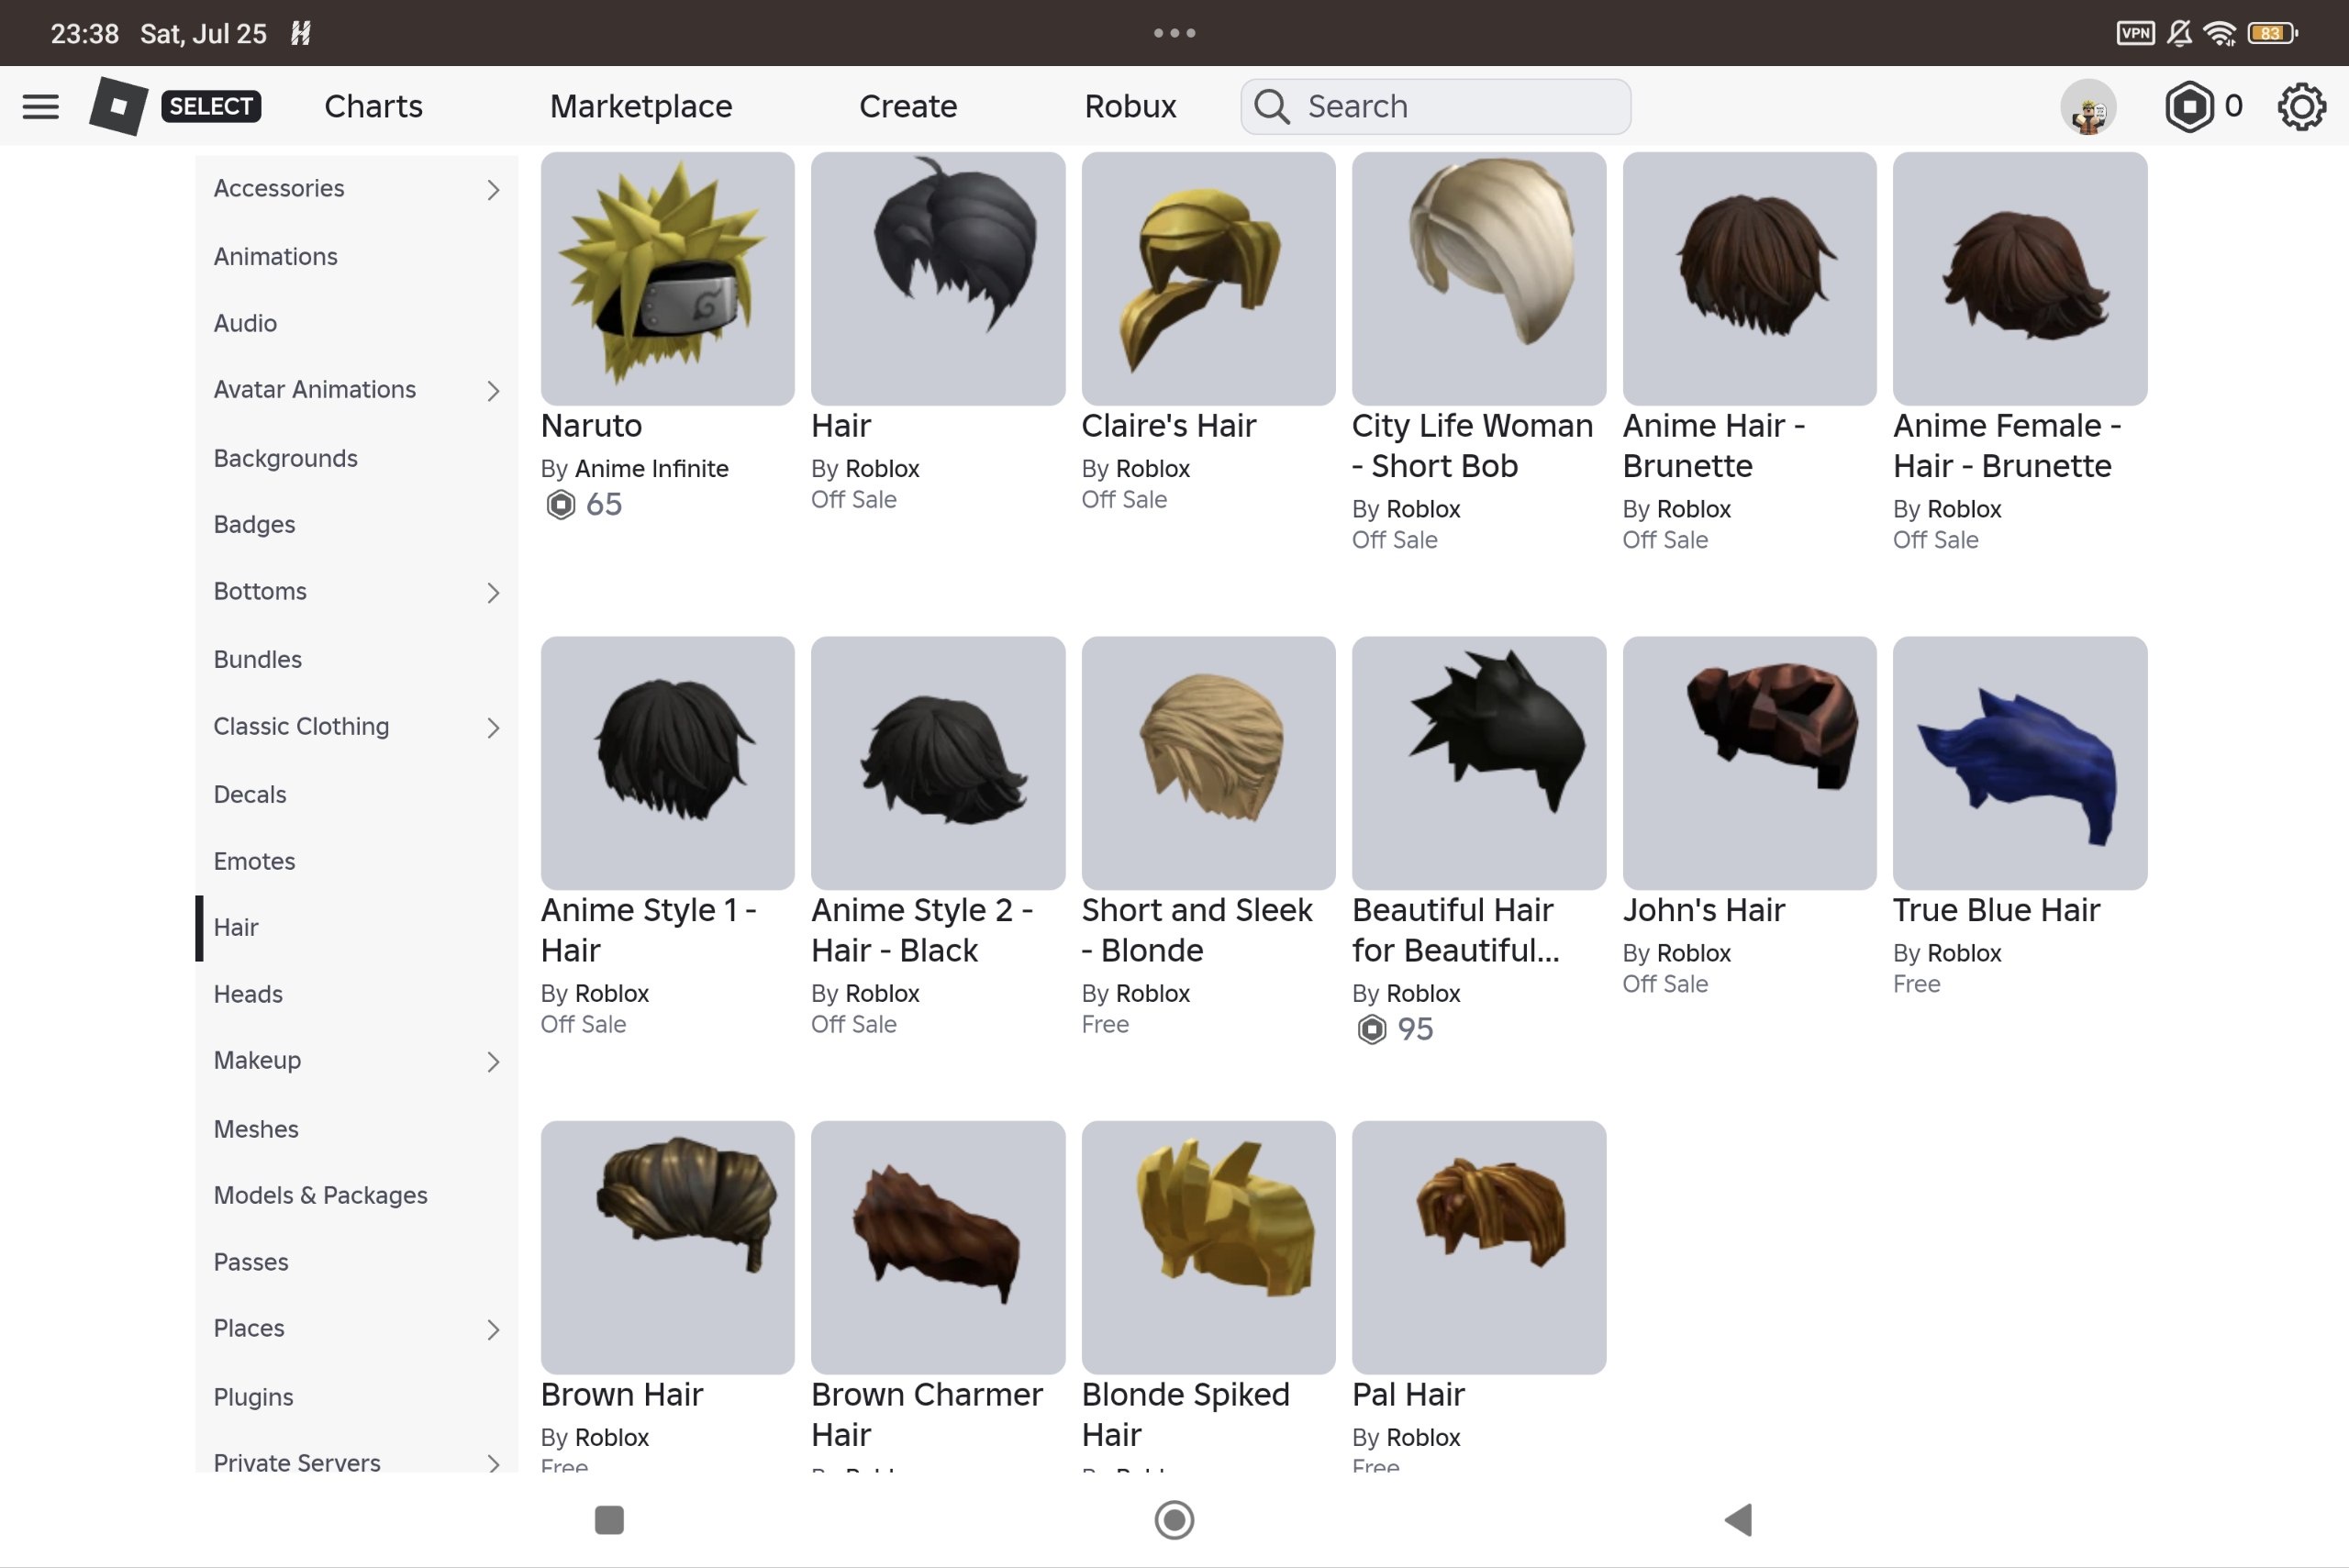Open the Create tab
This screenshot has width=2349, height=1568.
(908, 106)
